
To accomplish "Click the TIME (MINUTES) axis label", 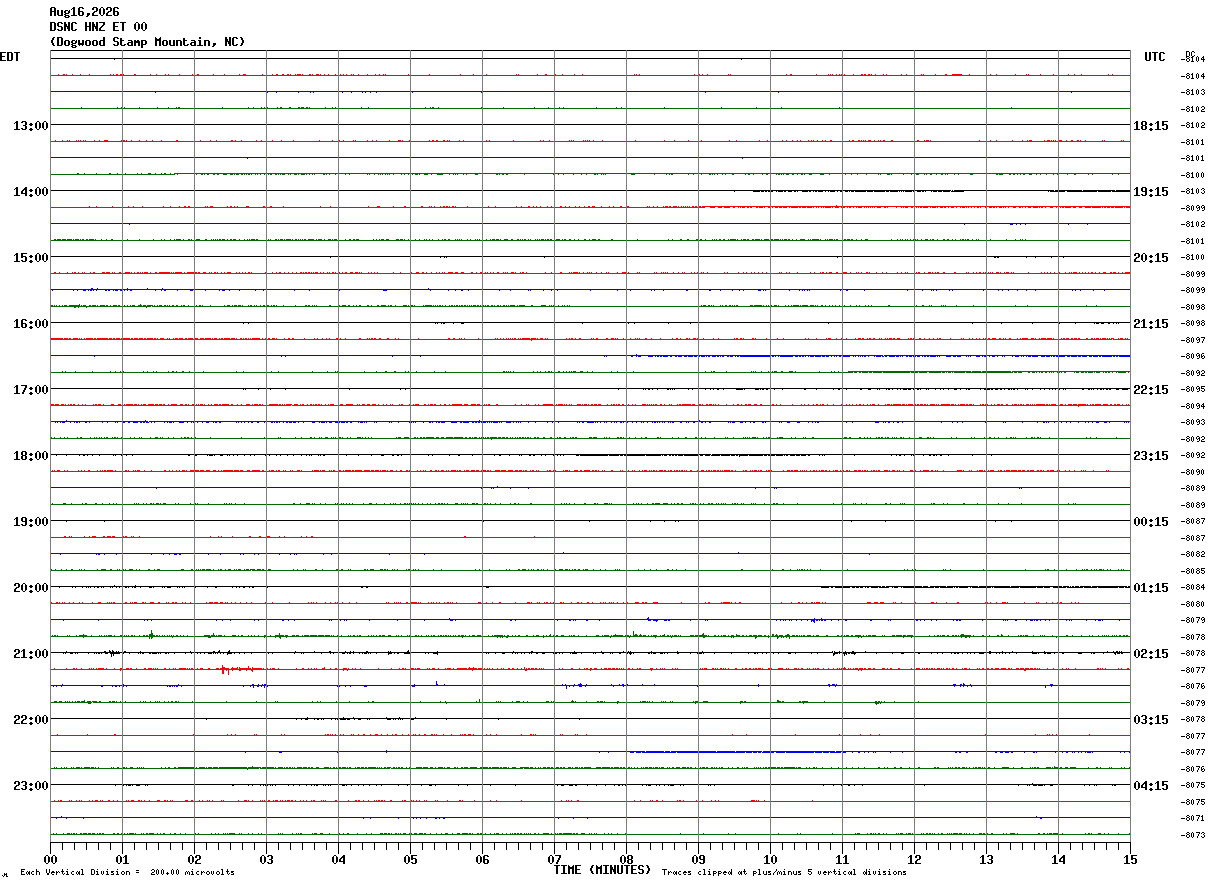I will point(602,870).
